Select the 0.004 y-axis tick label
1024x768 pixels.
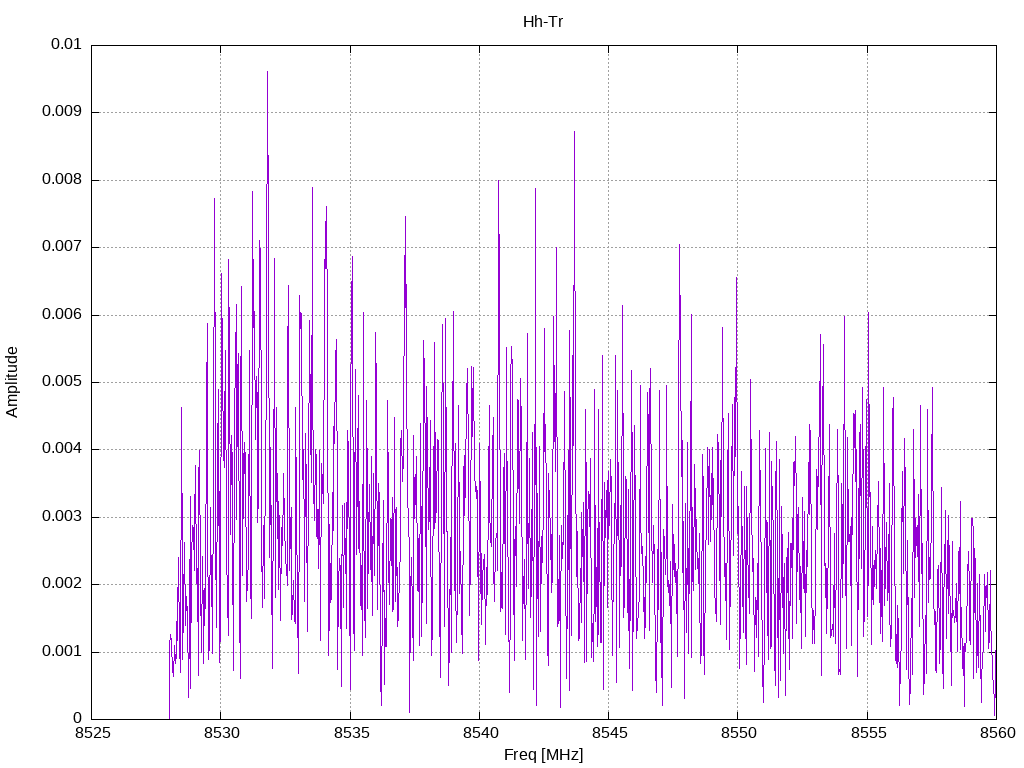coord(62,449)
